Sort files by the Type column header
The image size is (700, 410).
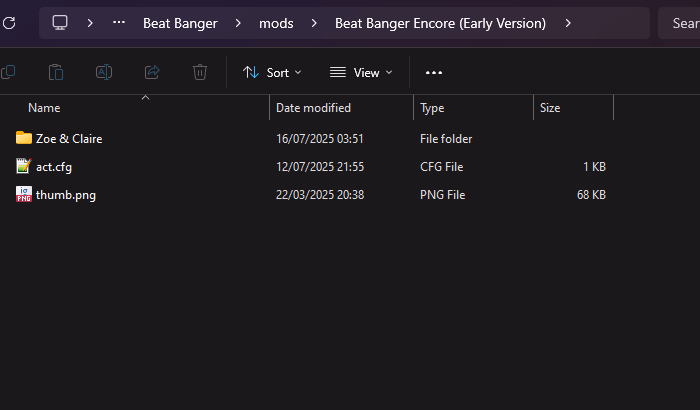(x=432, y=107)
